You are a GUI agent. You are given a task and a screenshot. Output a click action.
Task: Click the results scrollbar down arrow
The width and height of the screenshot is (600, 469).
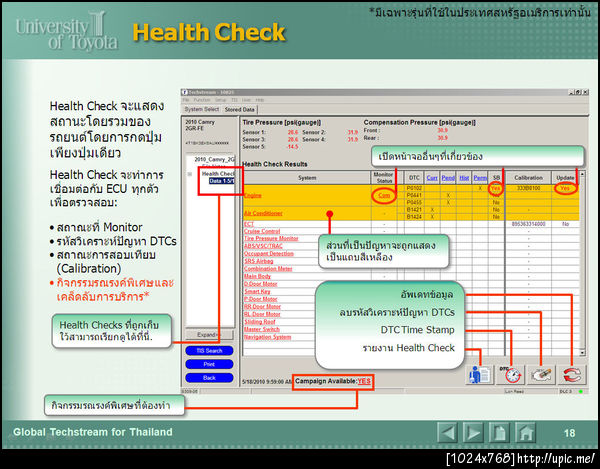[582, 352]
